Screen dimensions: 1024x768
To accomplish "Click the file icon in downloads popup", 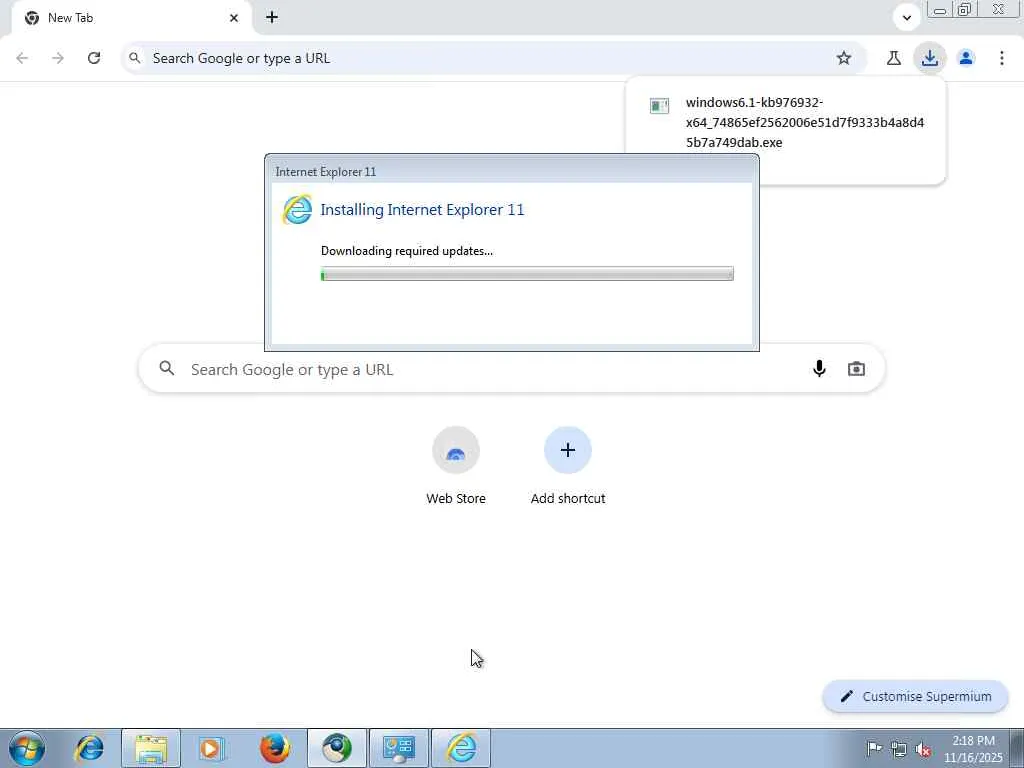I will click(x=659, y=106).
